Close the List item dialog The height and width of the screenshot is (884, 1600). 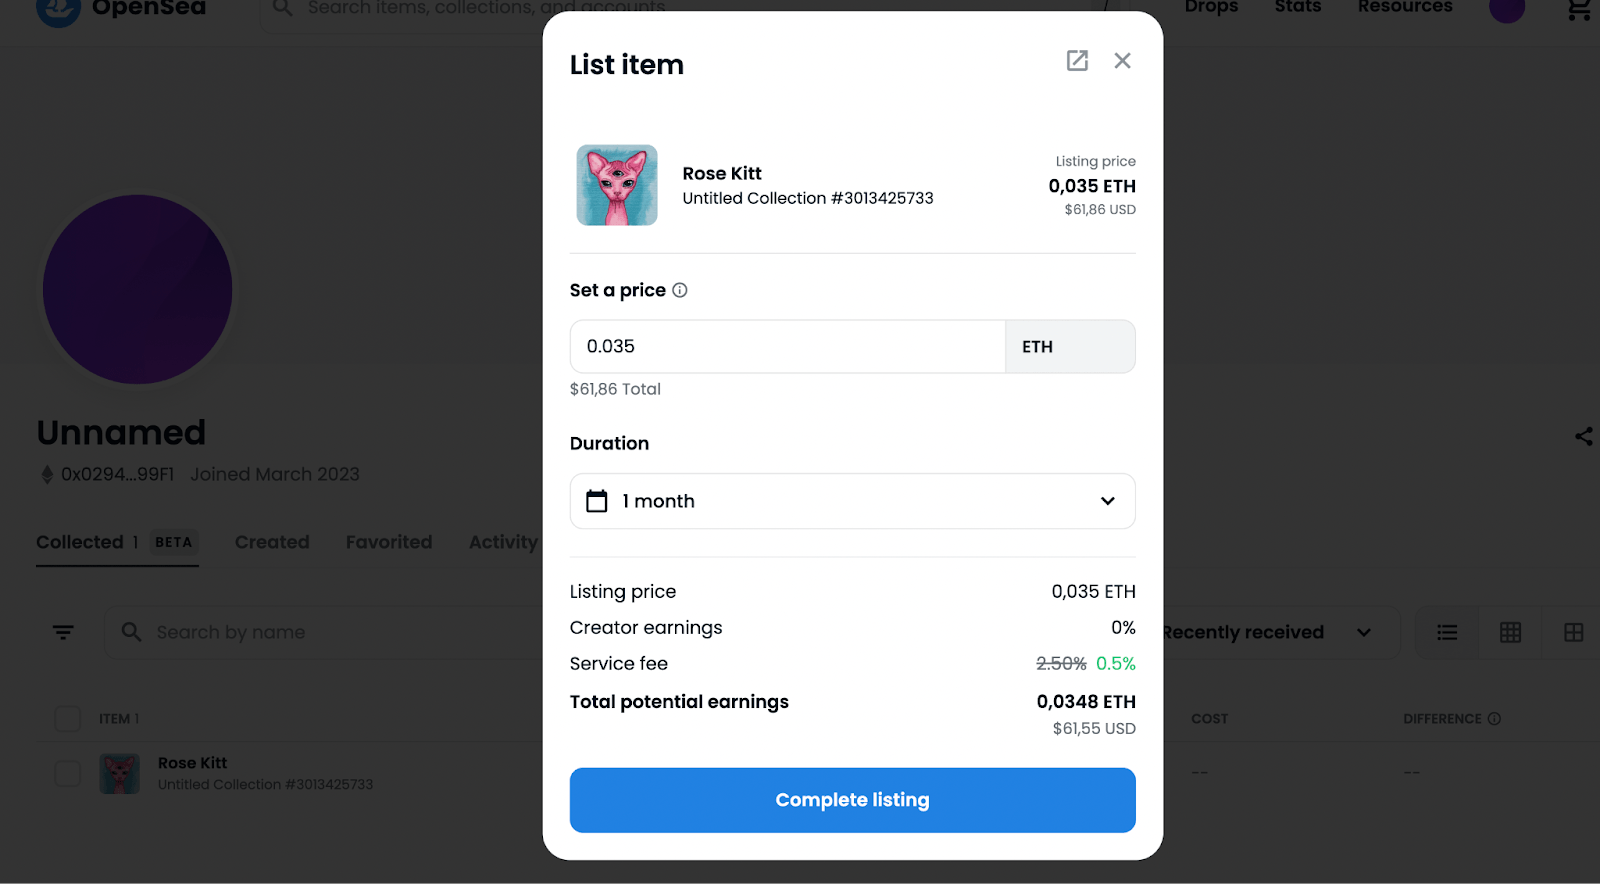[x=1123, y=61]
